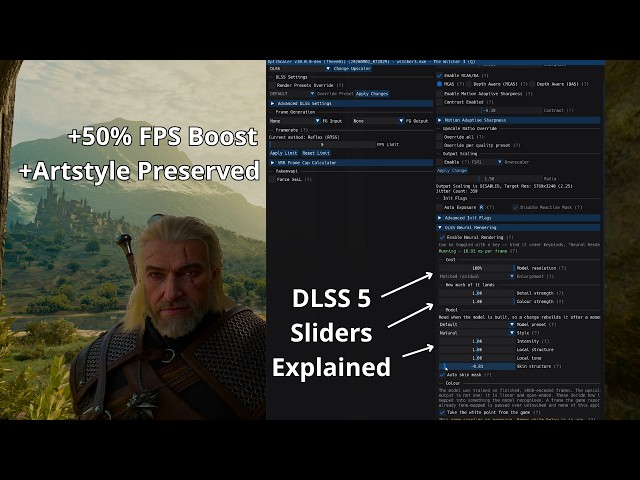640x480 pixels.
Task: Select the RCAS radio button
Action: click(439, 84)
